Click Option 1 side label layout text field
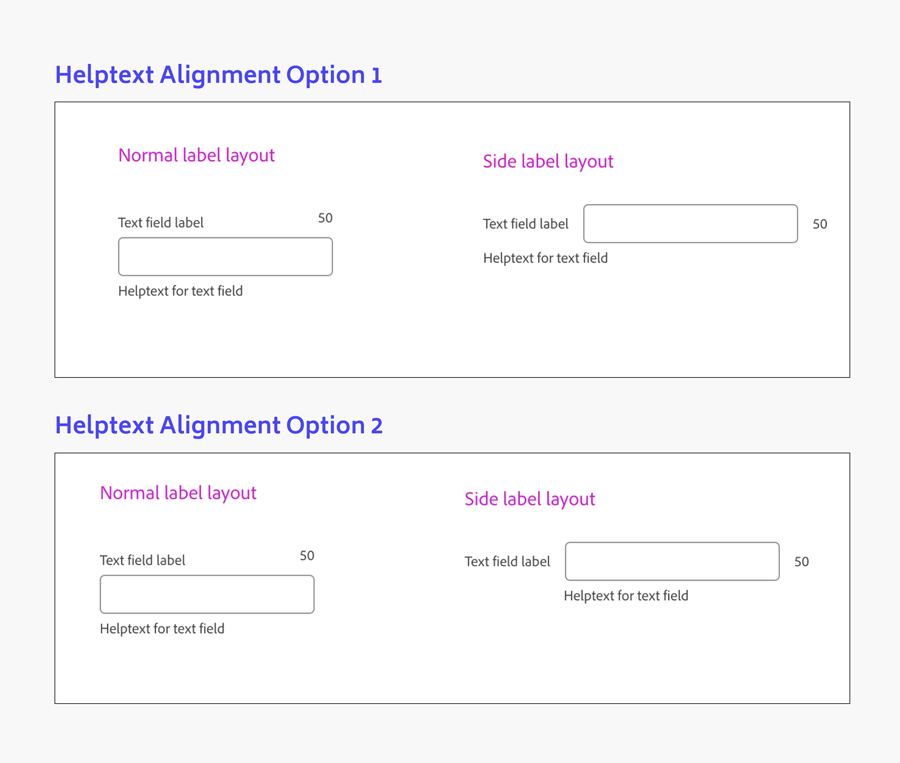The height and width of the screenshot is (763, 900). coord(690,223)
